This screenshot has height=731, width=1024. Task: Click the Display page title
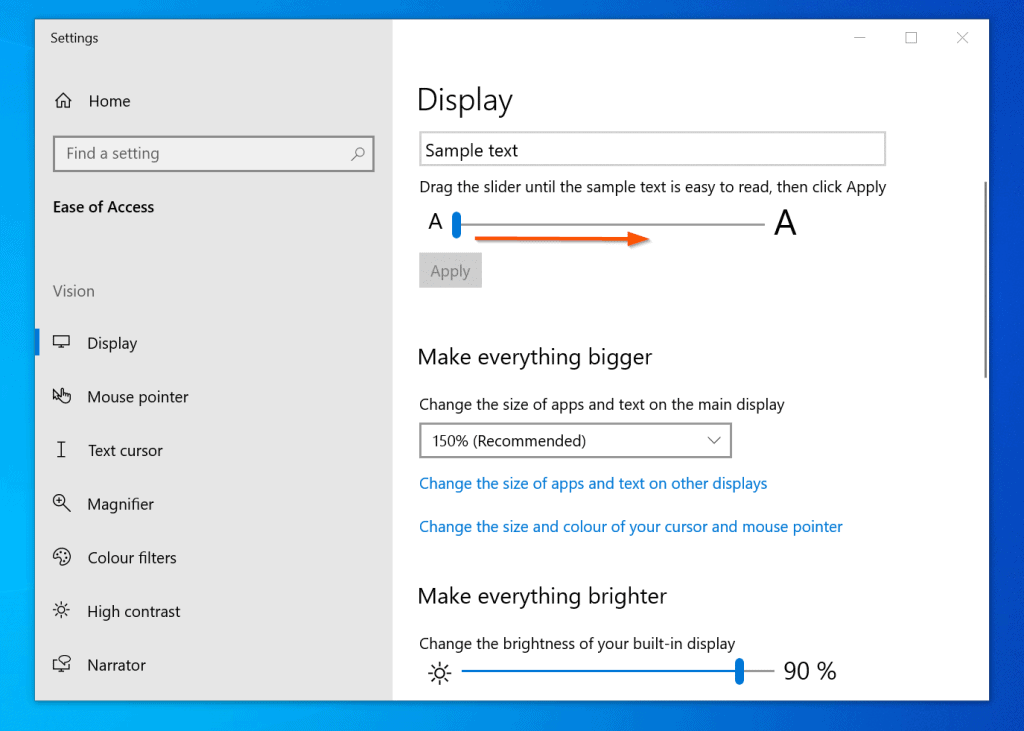pyautogui.click(x=465, y=101)
